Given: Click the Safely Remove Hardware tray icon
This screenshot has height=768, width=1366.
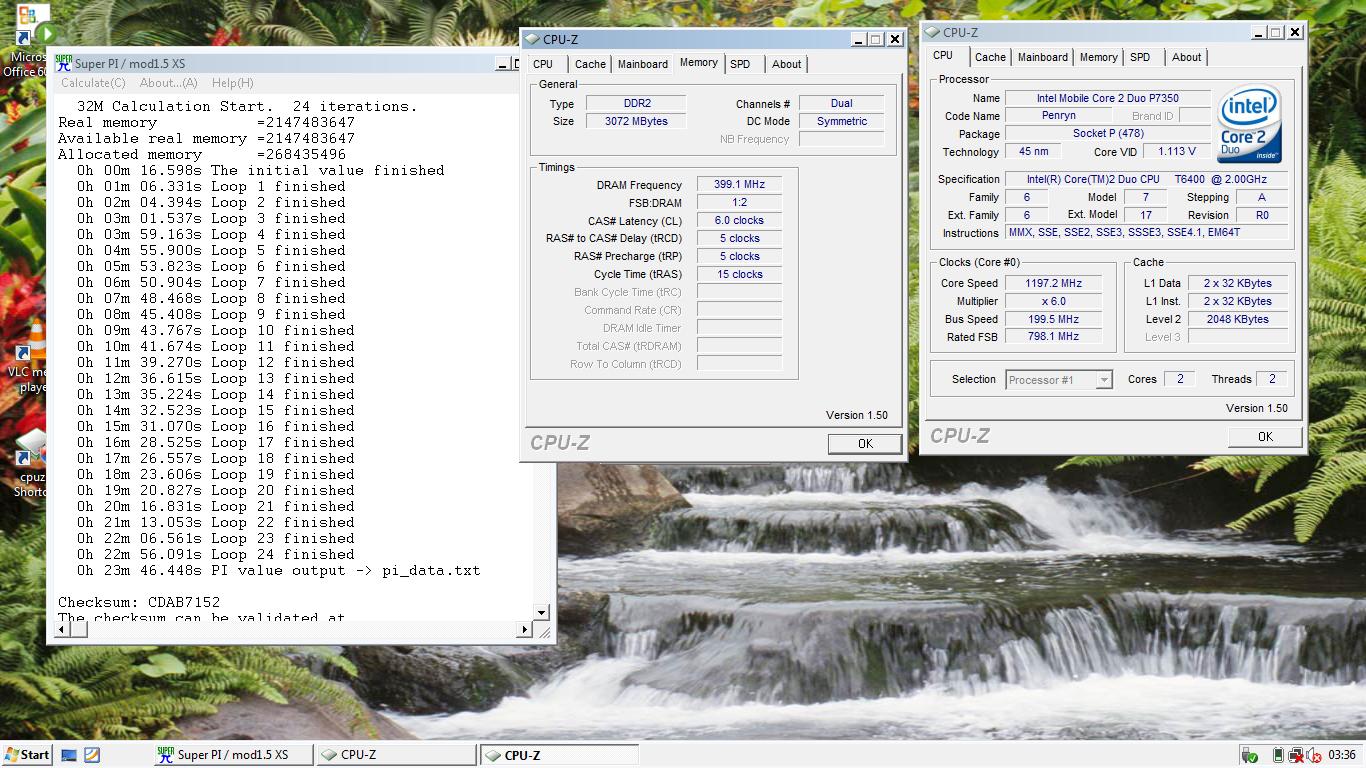Looking at the screenshot, I should click(1250, 755).
